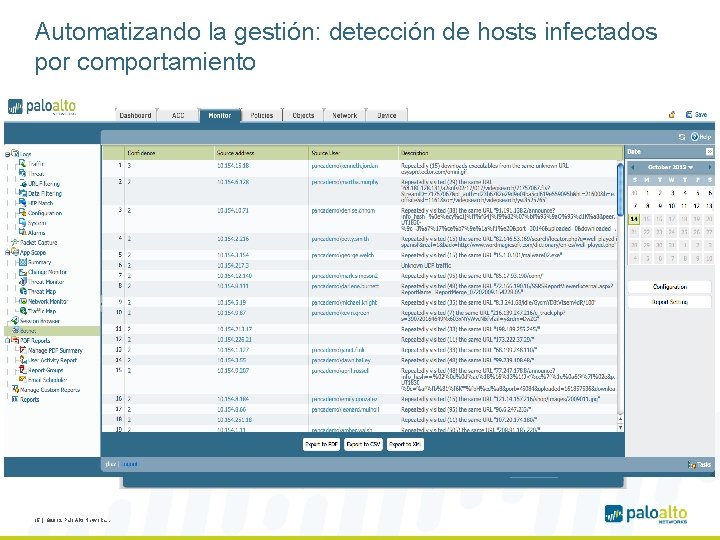Viewport: 720px width, 540px height.
Task: Click the Save button at top right
Action: (x=697, y=114)
